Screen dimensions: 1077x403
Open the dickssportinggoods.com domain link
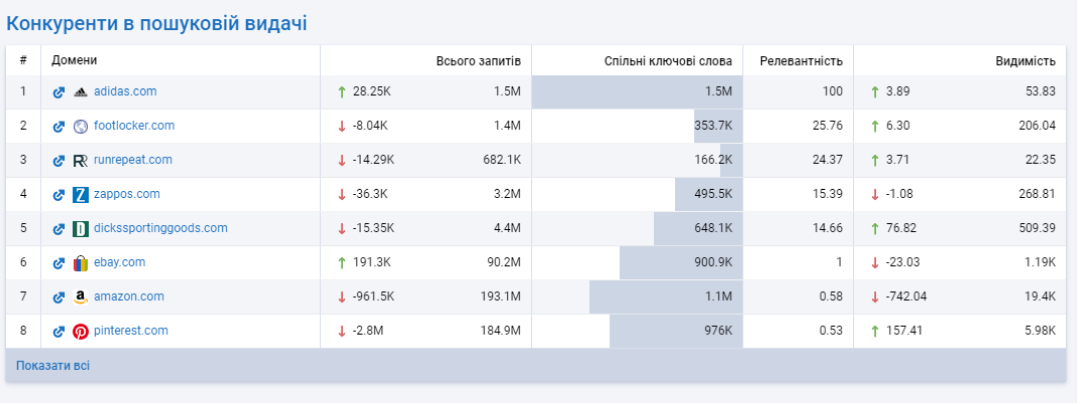pyautogui.click(x=161, y=228)
